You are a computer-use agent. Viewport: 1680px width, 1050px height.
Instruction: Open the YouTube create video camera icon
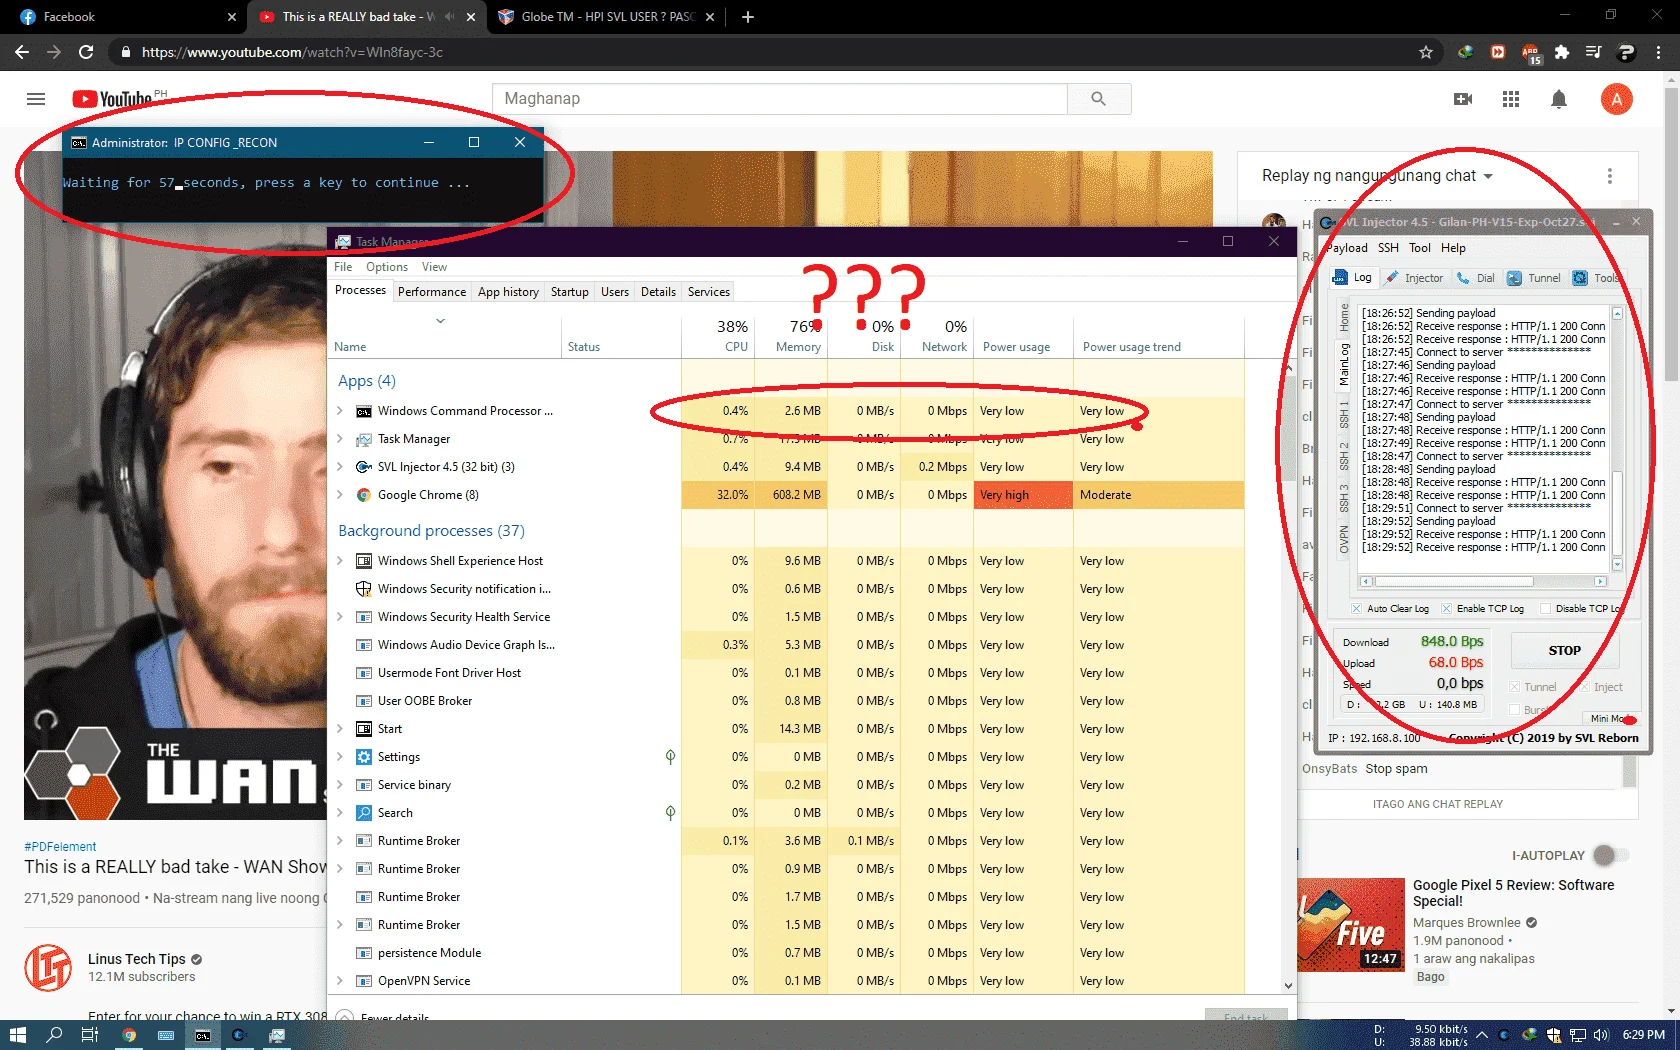(x=1463, y=99)
